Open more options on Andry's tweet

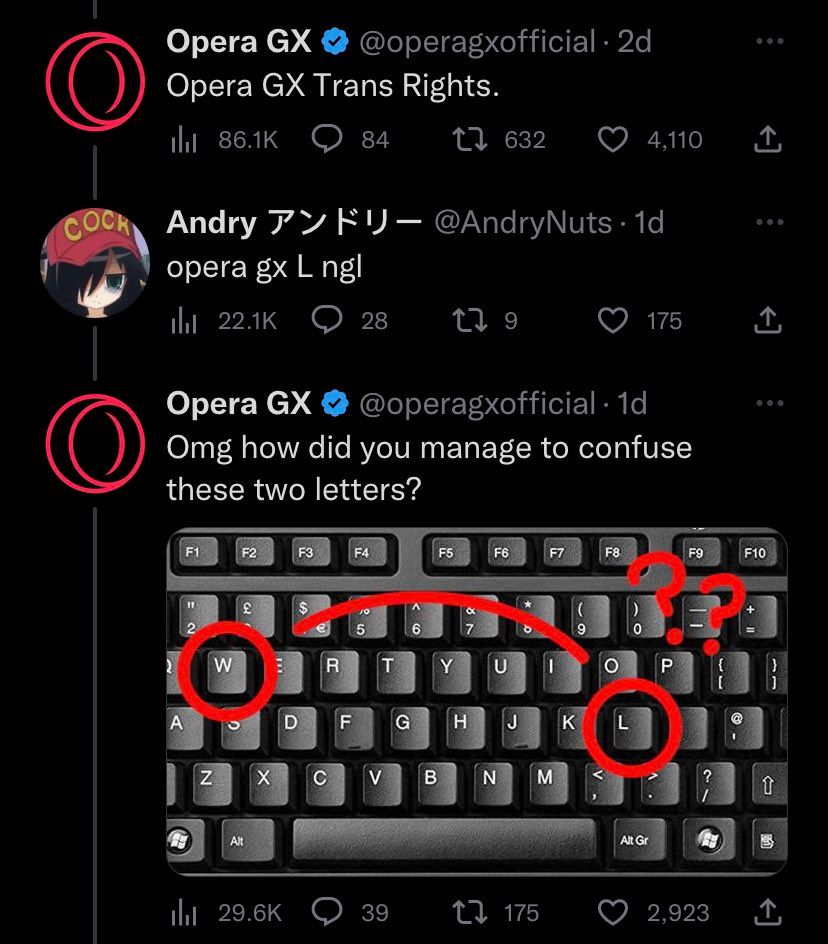pyautogui.click(x=770, y=222)
